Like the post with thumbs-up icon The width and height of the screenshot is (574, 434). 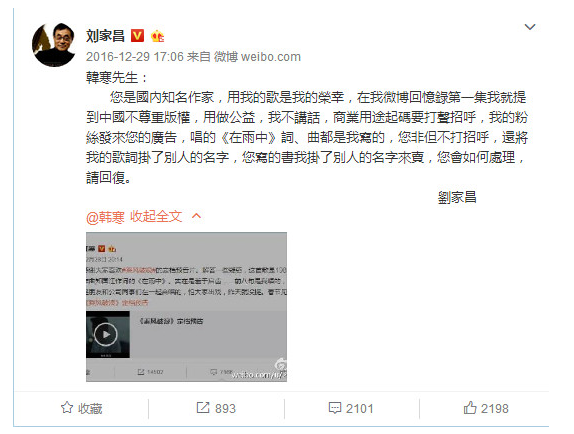470,408
